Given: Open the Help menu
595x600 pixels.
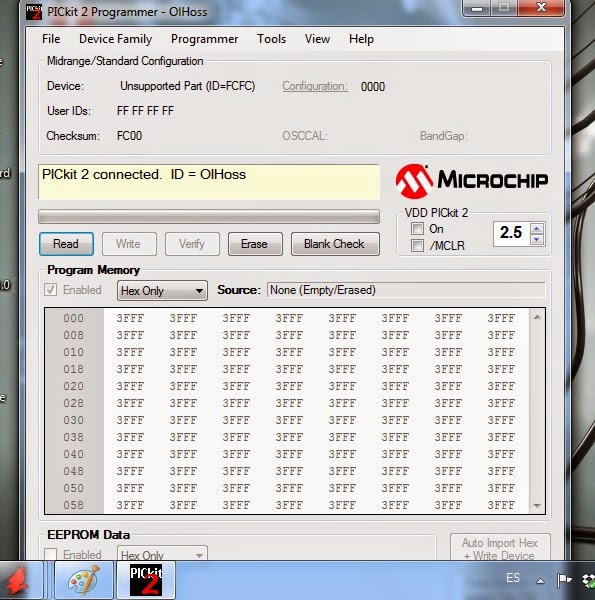Looking at the screenshot, I should (361, 39).
